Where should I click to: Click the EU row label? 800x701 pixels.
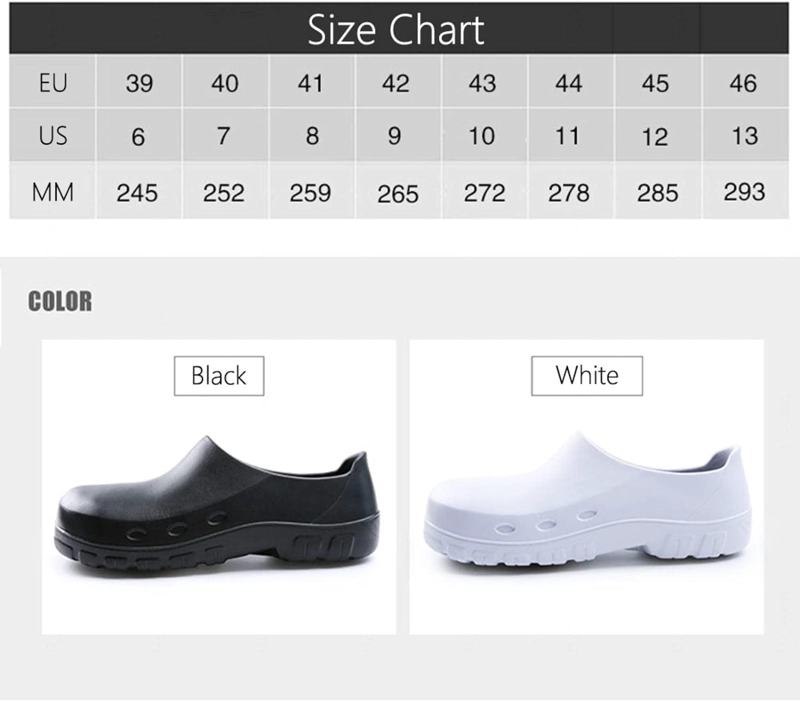click(53, 82)
